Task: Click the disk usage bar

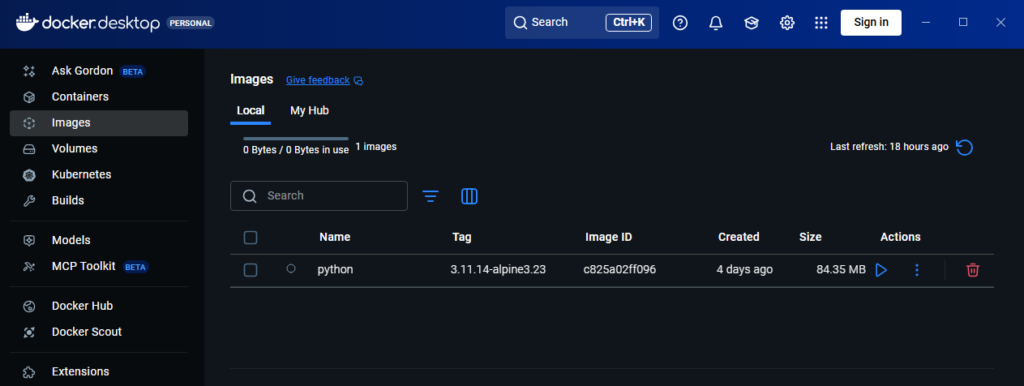Action: [296, 138]
